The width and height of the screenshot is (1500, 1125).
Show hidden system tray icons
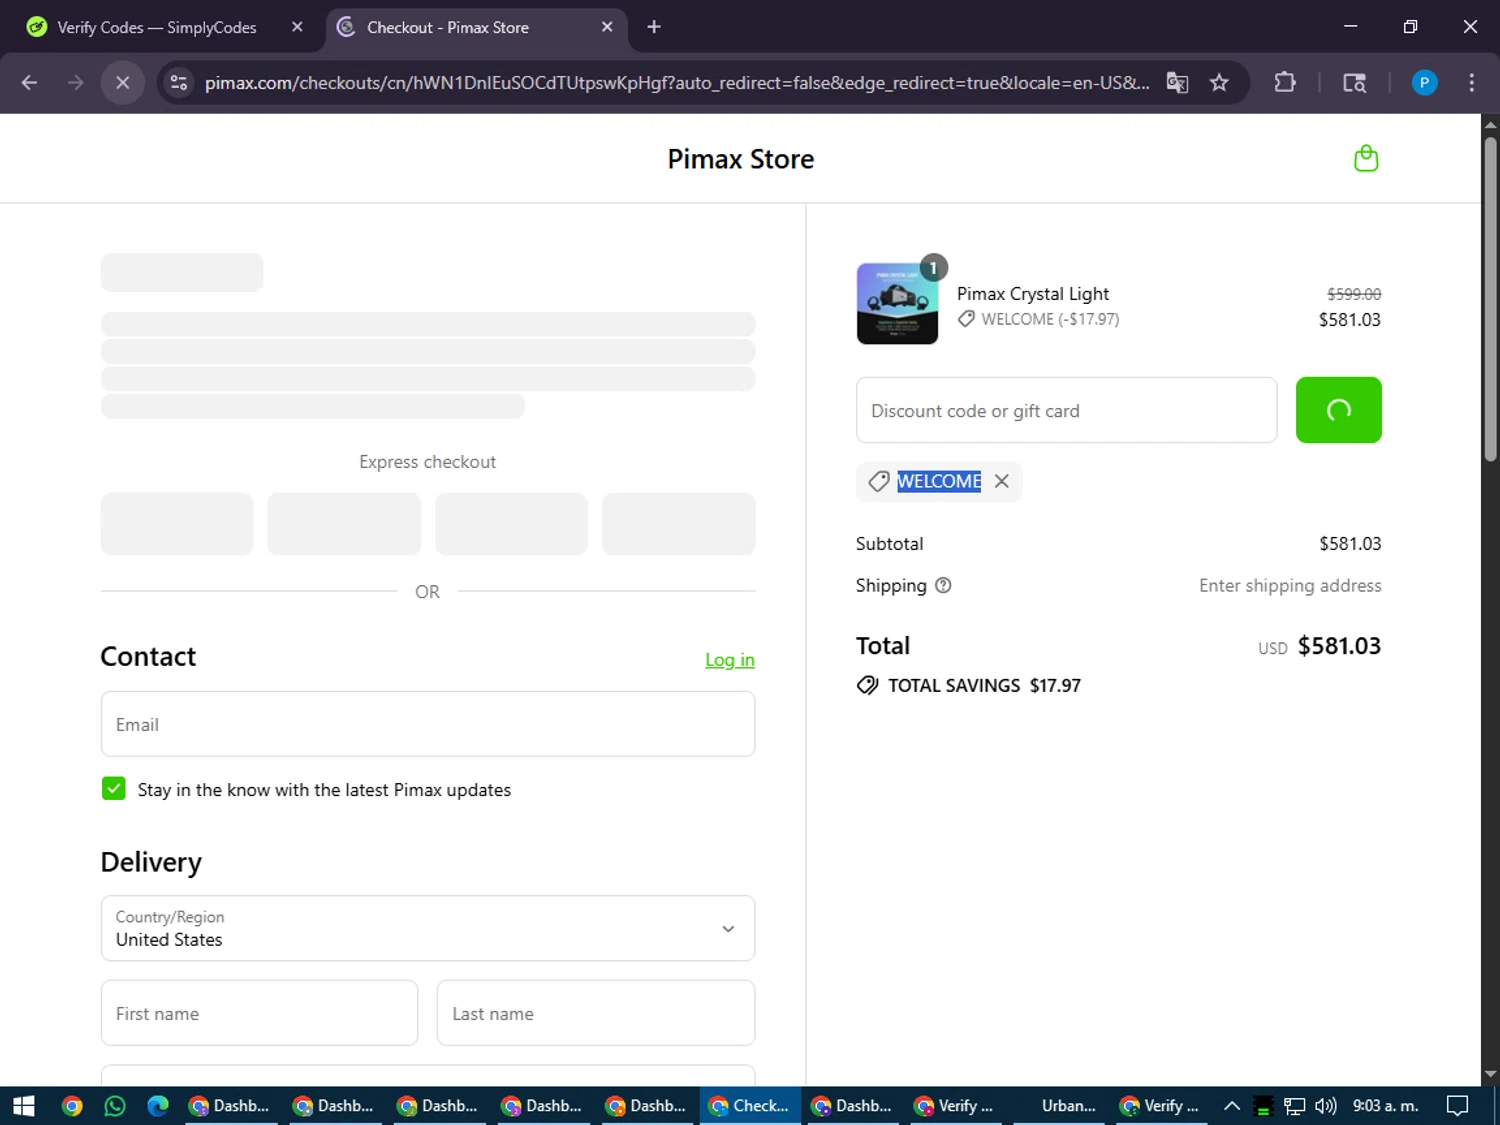(1232, 1106)
